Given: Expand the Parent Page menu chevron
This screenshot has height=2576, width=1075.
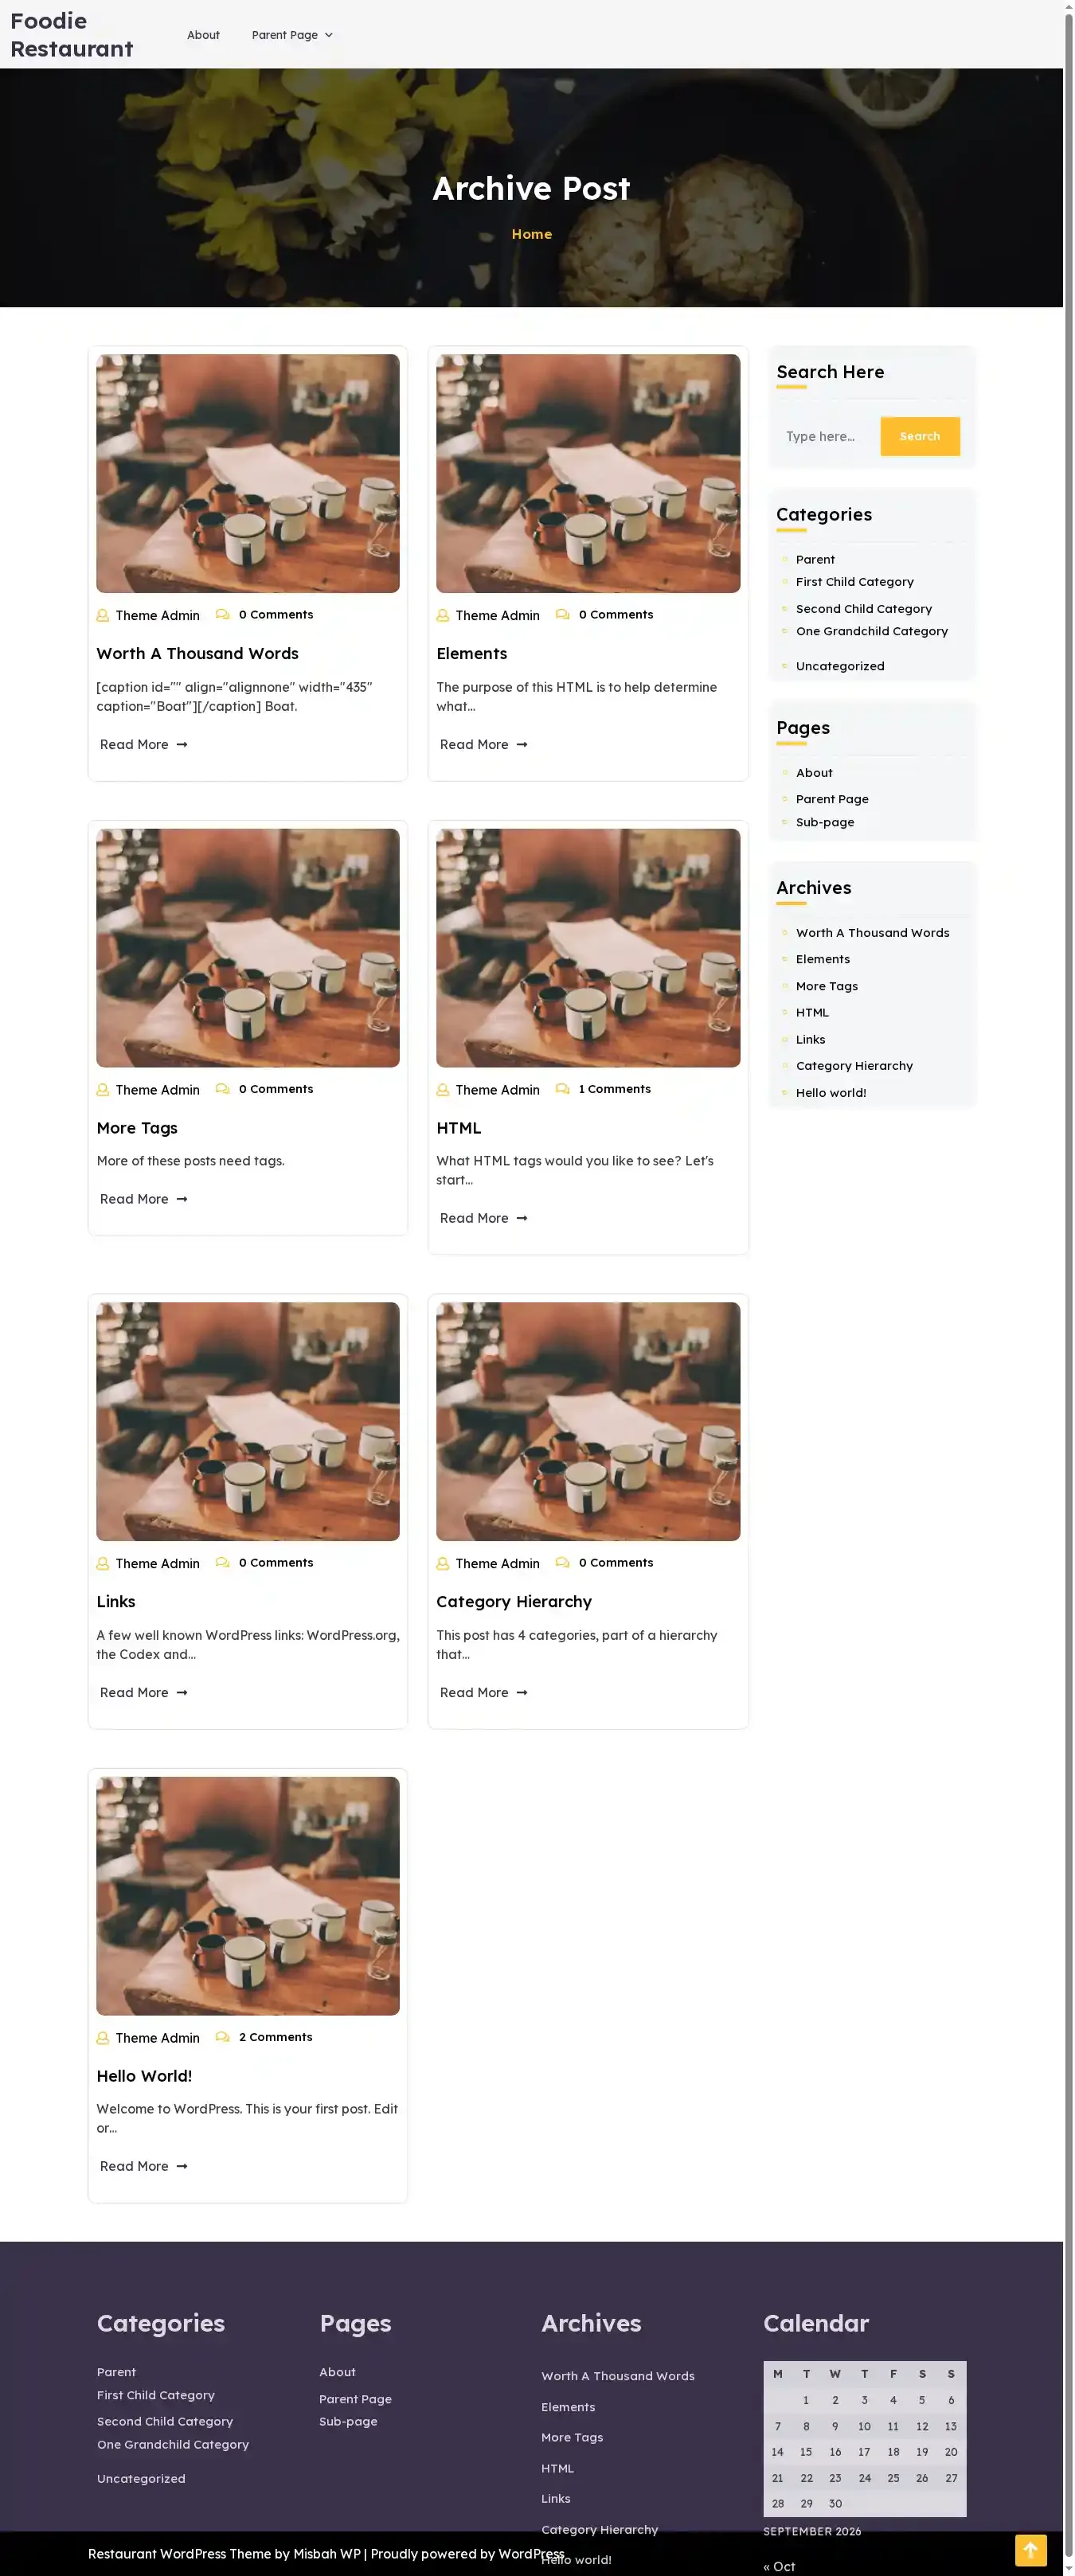Looking at the screenshot, I should coord(328,35).
